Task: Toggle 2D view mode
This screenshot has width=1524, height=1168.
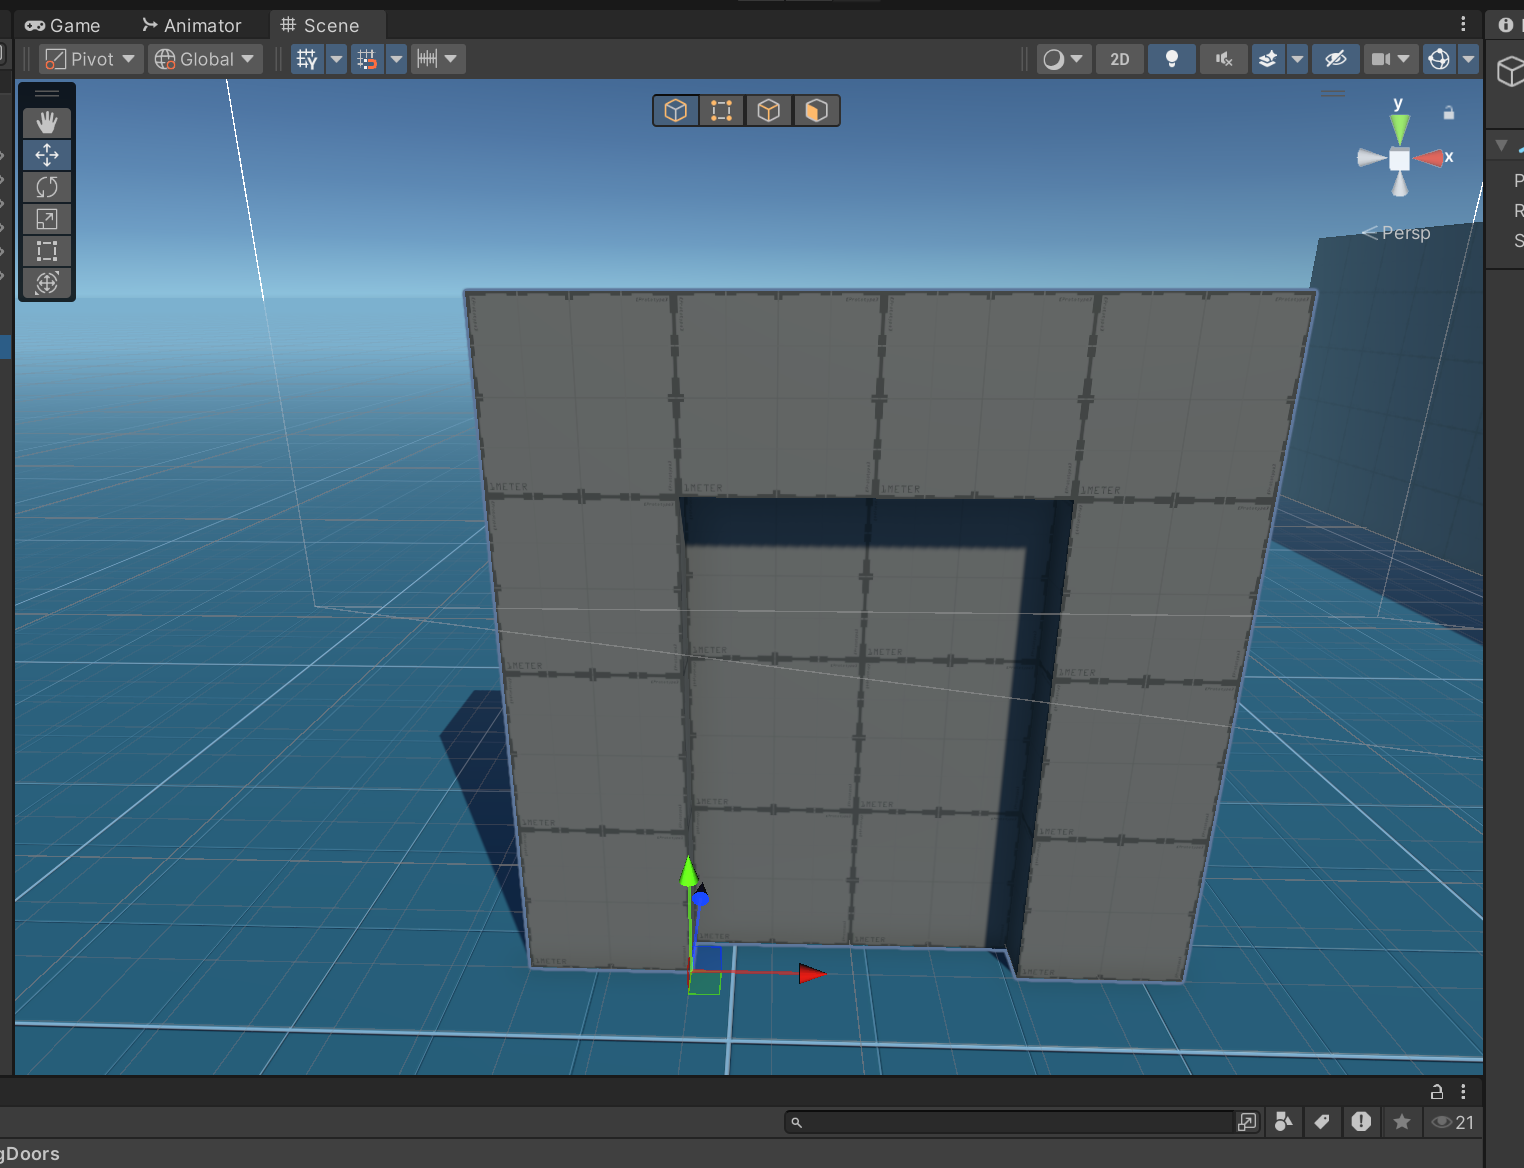Action: [1120, 59]
